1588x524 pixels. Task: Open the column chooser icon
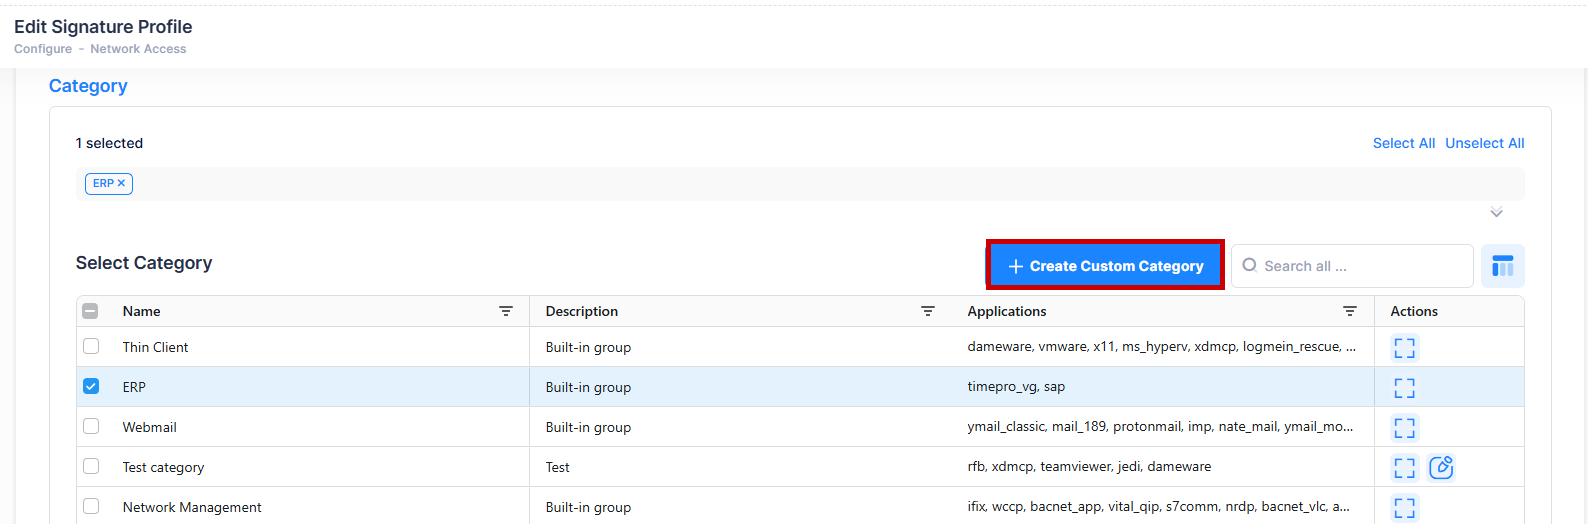pyautogui.click(x=1502, y=266)
